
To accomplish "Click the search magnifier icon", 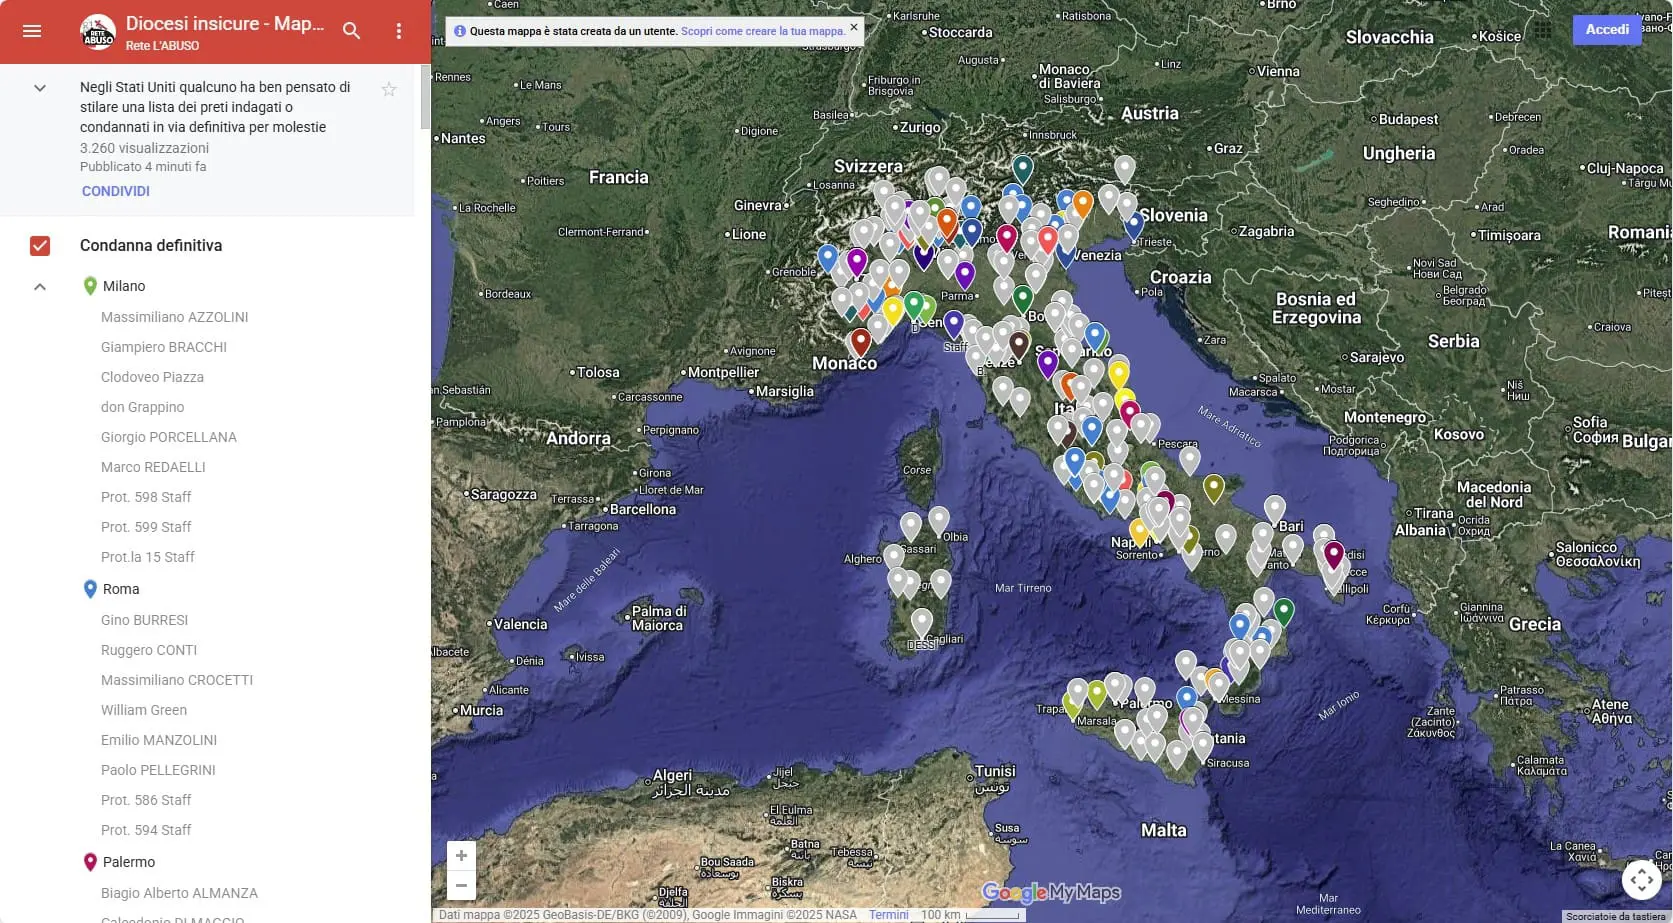I will click(x=351, y=31).
